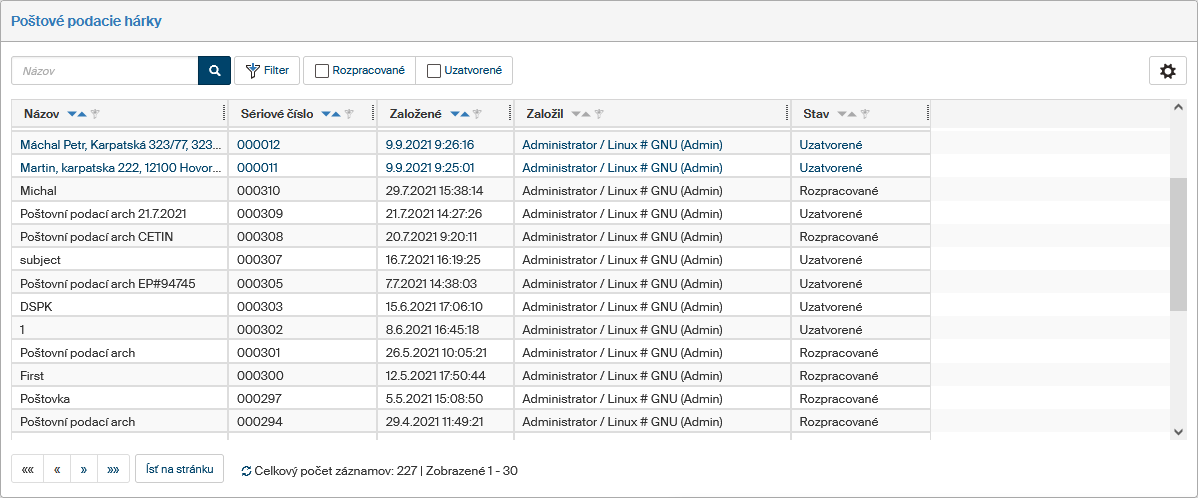Click the Ísť na stránku button
Image resolution: width=1198 pixels, height=498 pixels.
(x=179, y=469)
